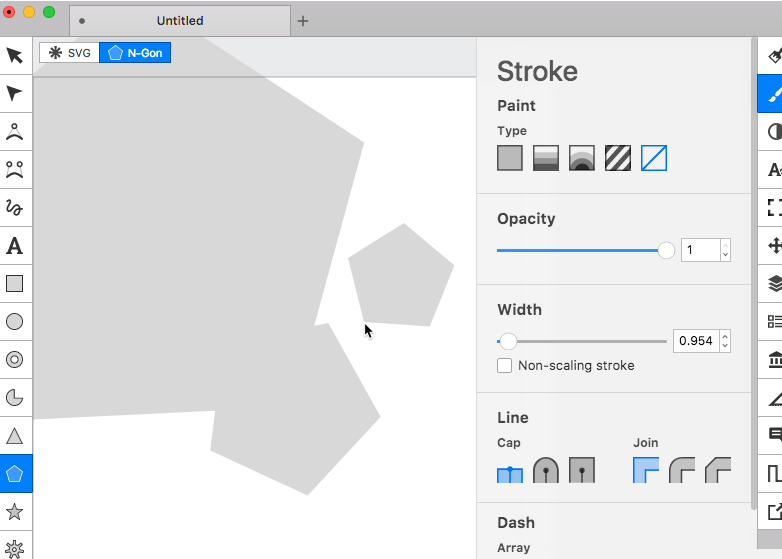Click the Stroke panel scrollbar

(753, 273)
